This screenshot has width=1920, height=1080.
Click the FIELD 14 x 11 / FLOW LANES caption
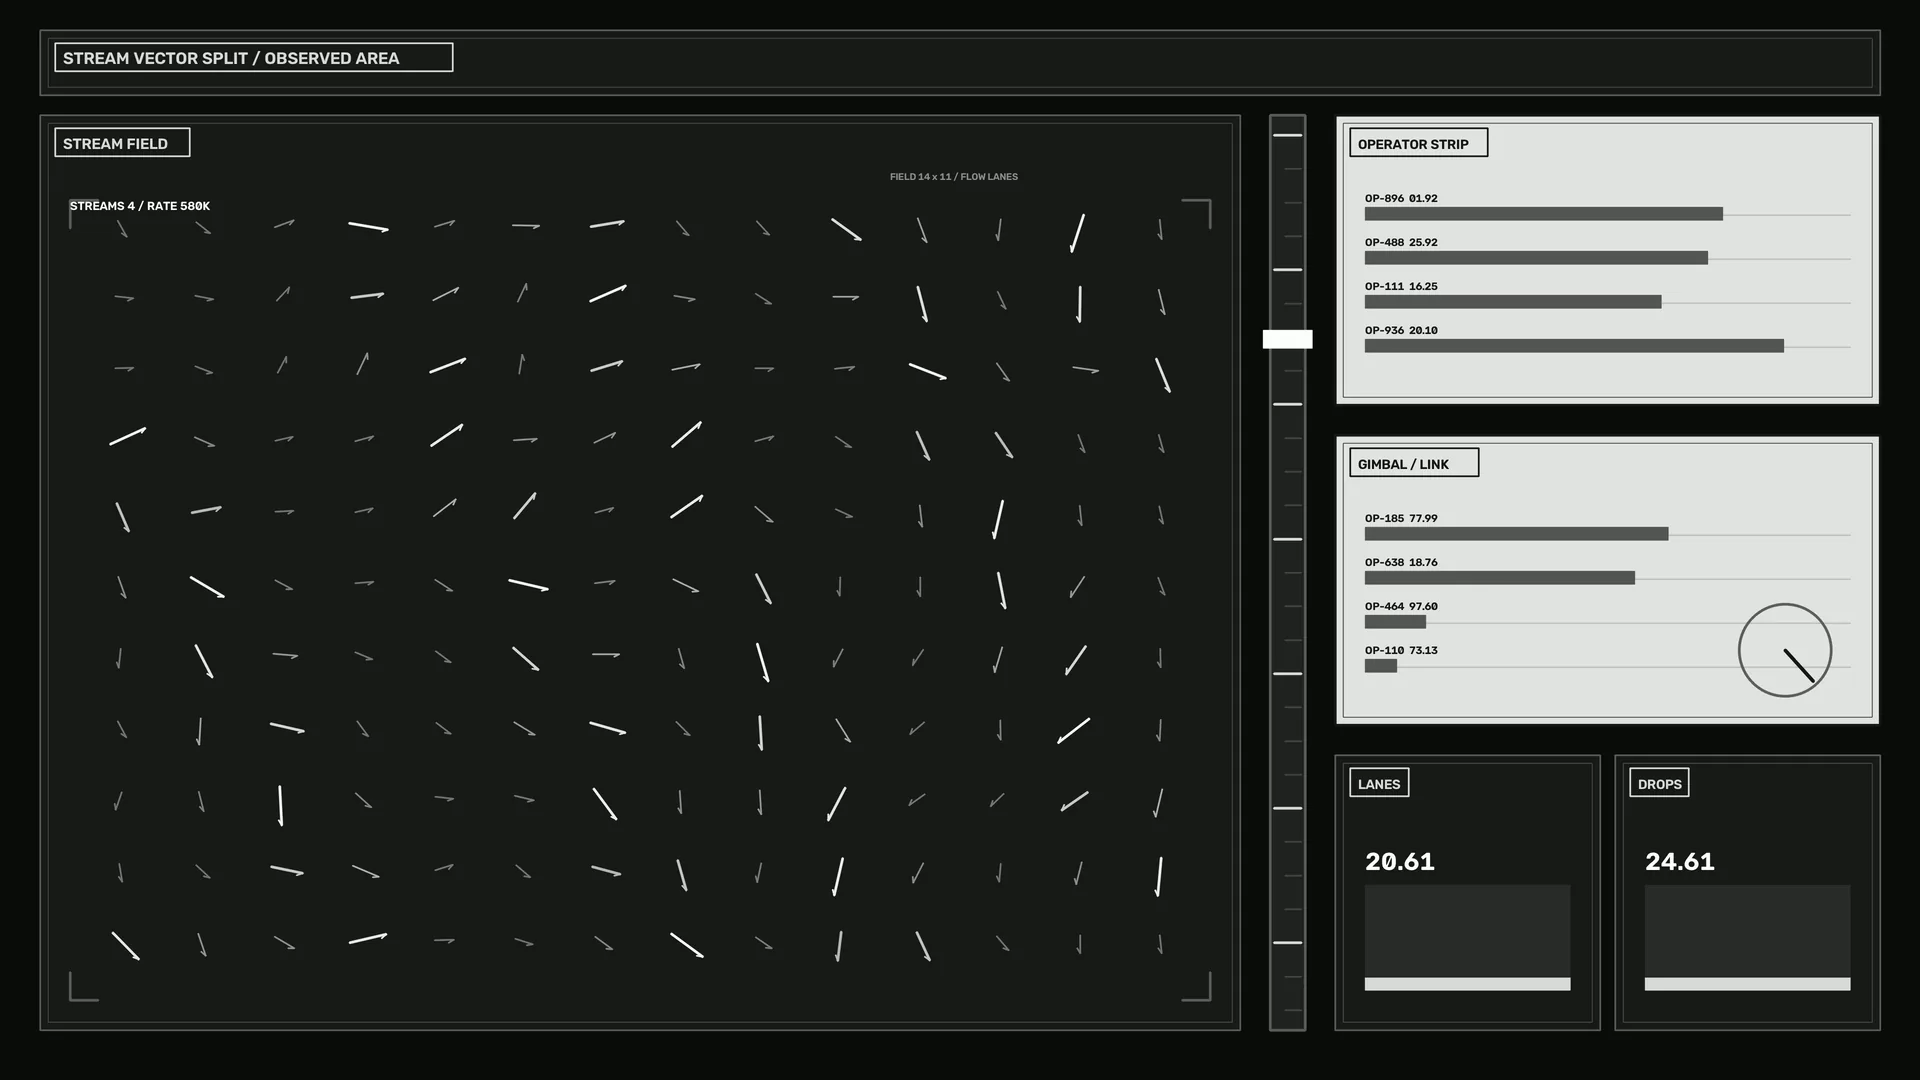pos(954,177)
